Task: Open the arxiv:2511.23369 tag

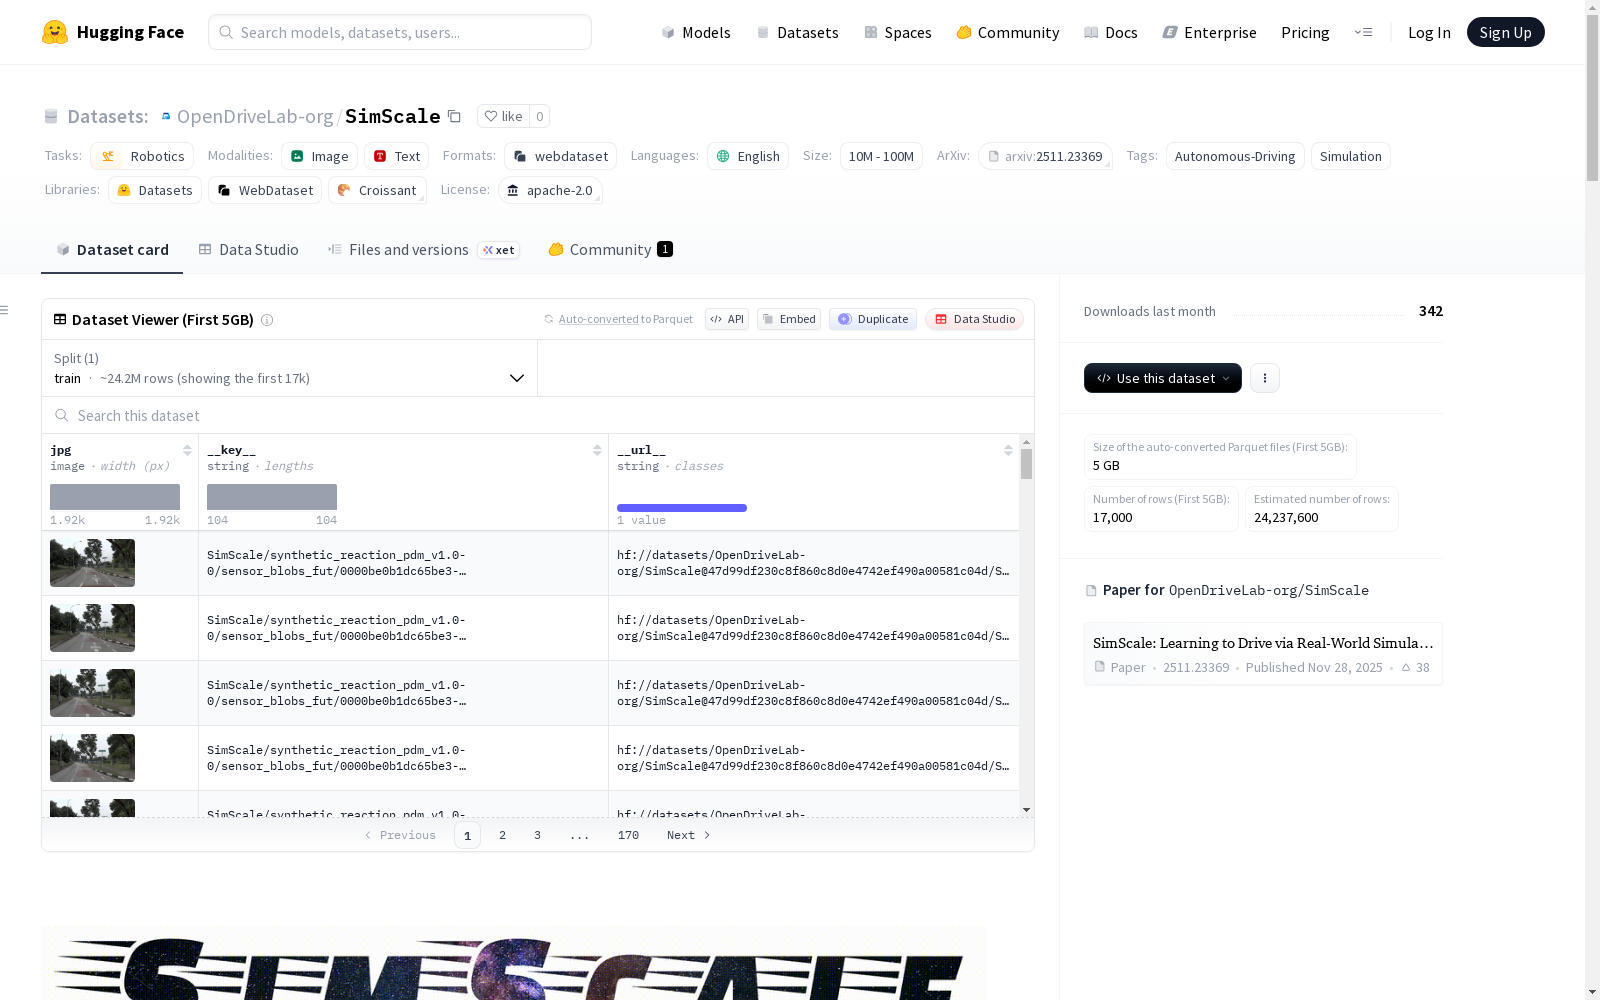Action: (1045, 156)
